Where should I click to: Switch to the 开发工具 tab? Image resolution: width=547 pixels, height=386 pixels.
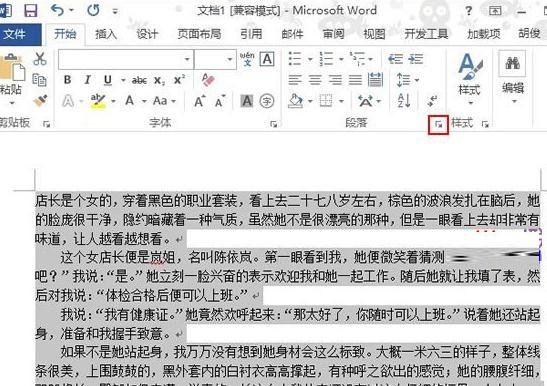click(x=426, y=34)
